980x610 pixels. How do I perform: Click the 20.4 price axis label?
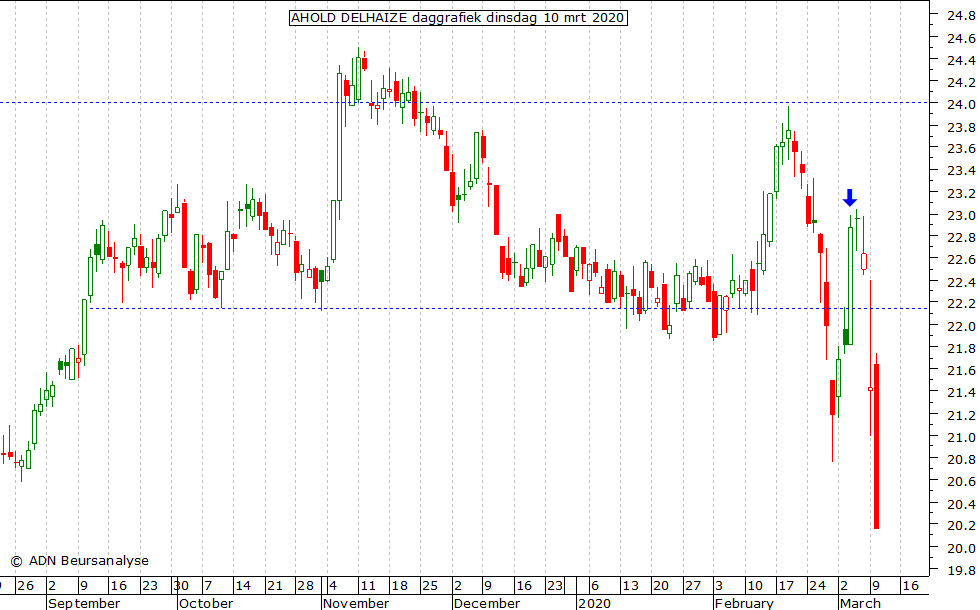tap(961, 504)
